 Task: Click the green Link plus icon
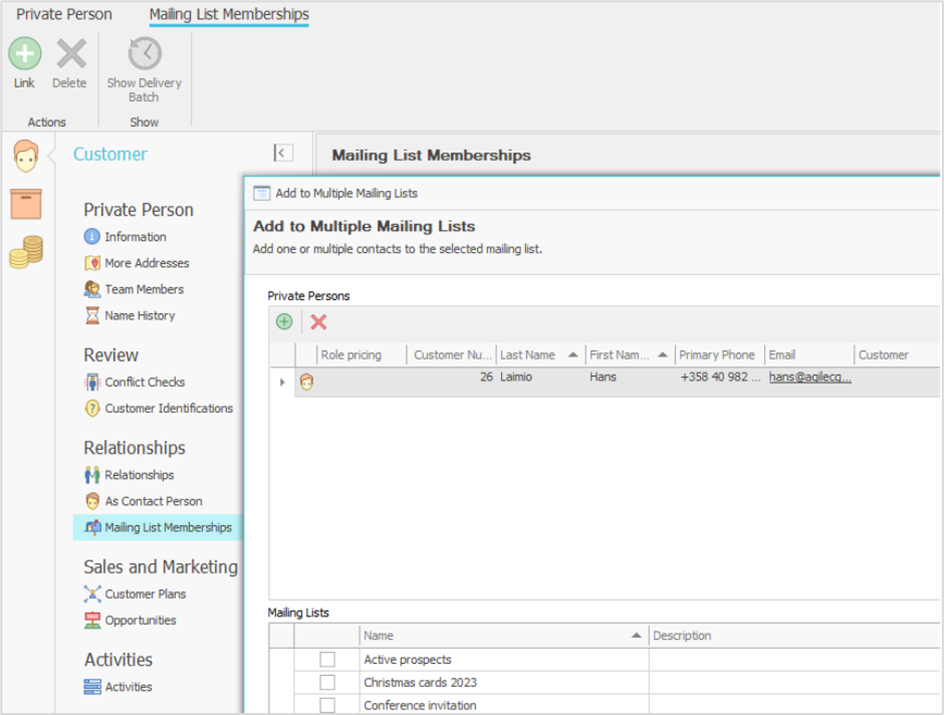25,54
